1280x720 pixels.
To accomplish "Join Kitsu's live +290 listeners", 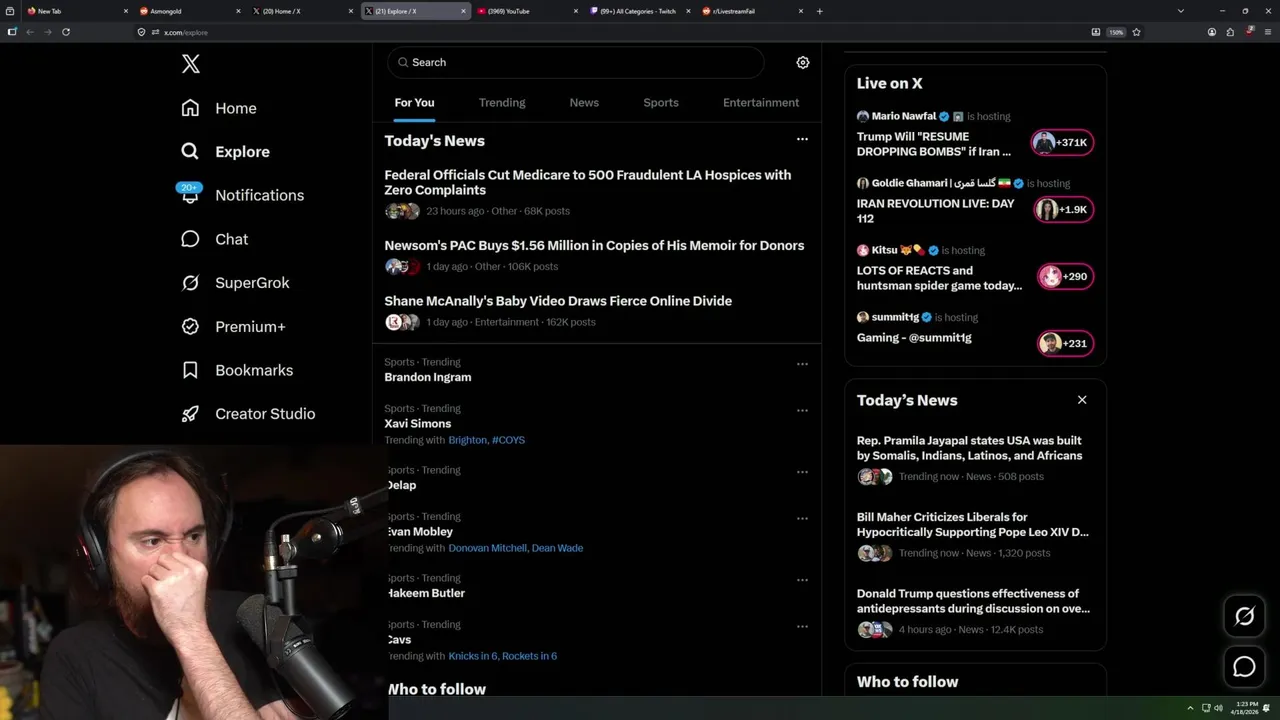I will pyautogui.click(x=1065, y=277).
